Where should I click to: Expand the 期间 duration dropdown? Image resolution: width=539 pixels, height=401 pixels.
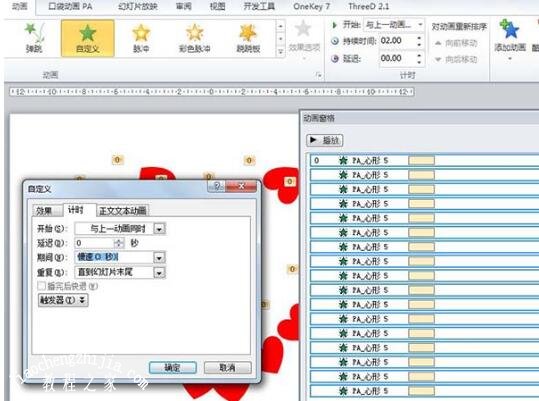coord(160,257)
